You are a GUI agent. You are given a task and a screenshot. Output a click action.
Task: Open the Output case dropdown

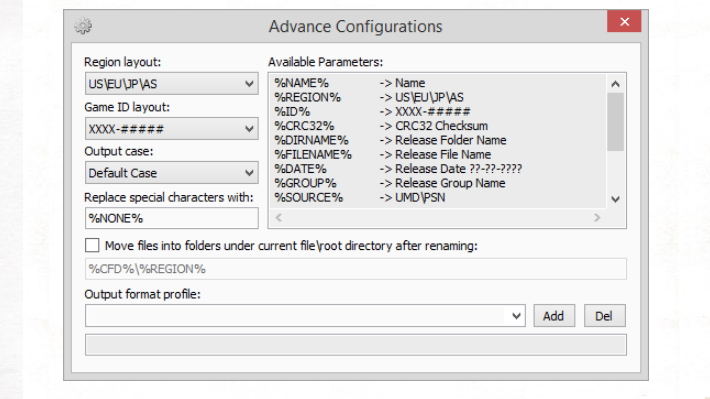(x=172, y=173)
